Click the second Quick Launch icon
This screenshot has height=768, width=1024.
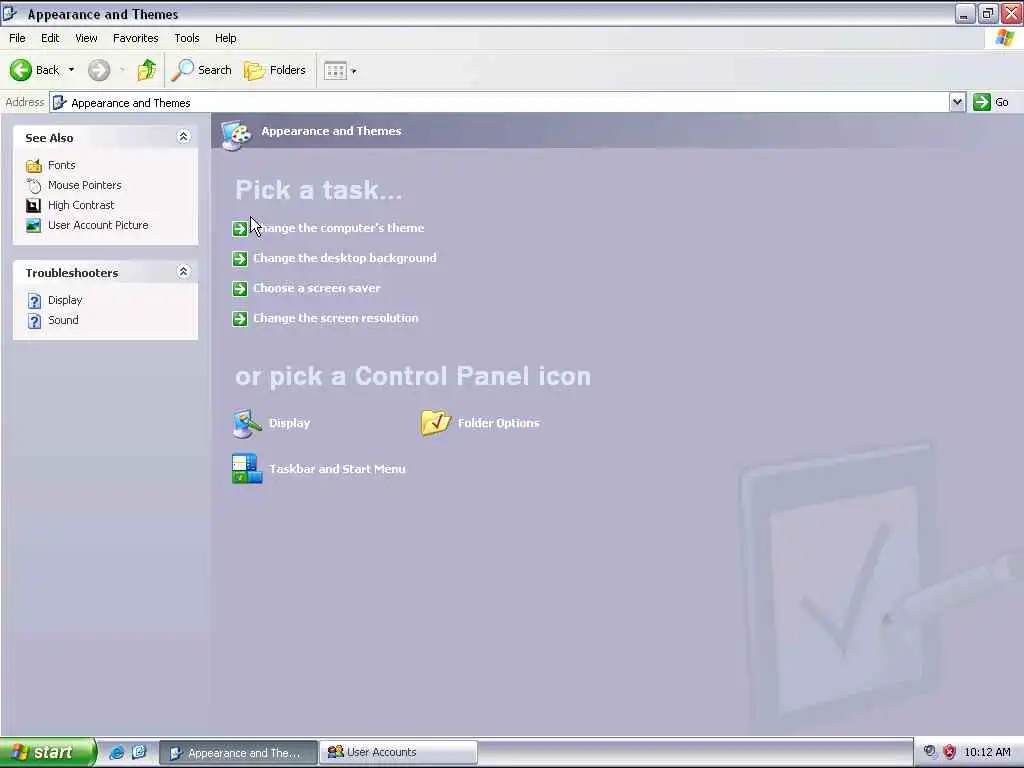coord(139,752)
